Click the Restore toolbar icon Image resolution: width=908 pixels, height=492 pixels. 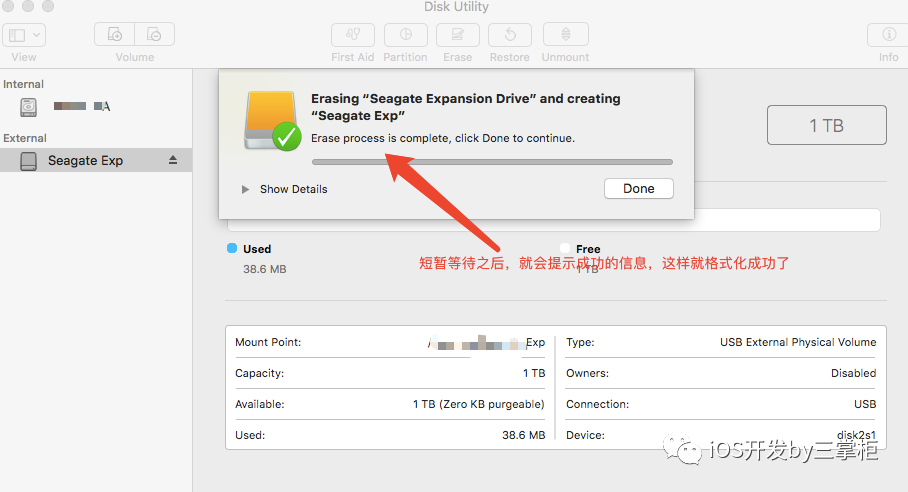(x=510, y=35)
